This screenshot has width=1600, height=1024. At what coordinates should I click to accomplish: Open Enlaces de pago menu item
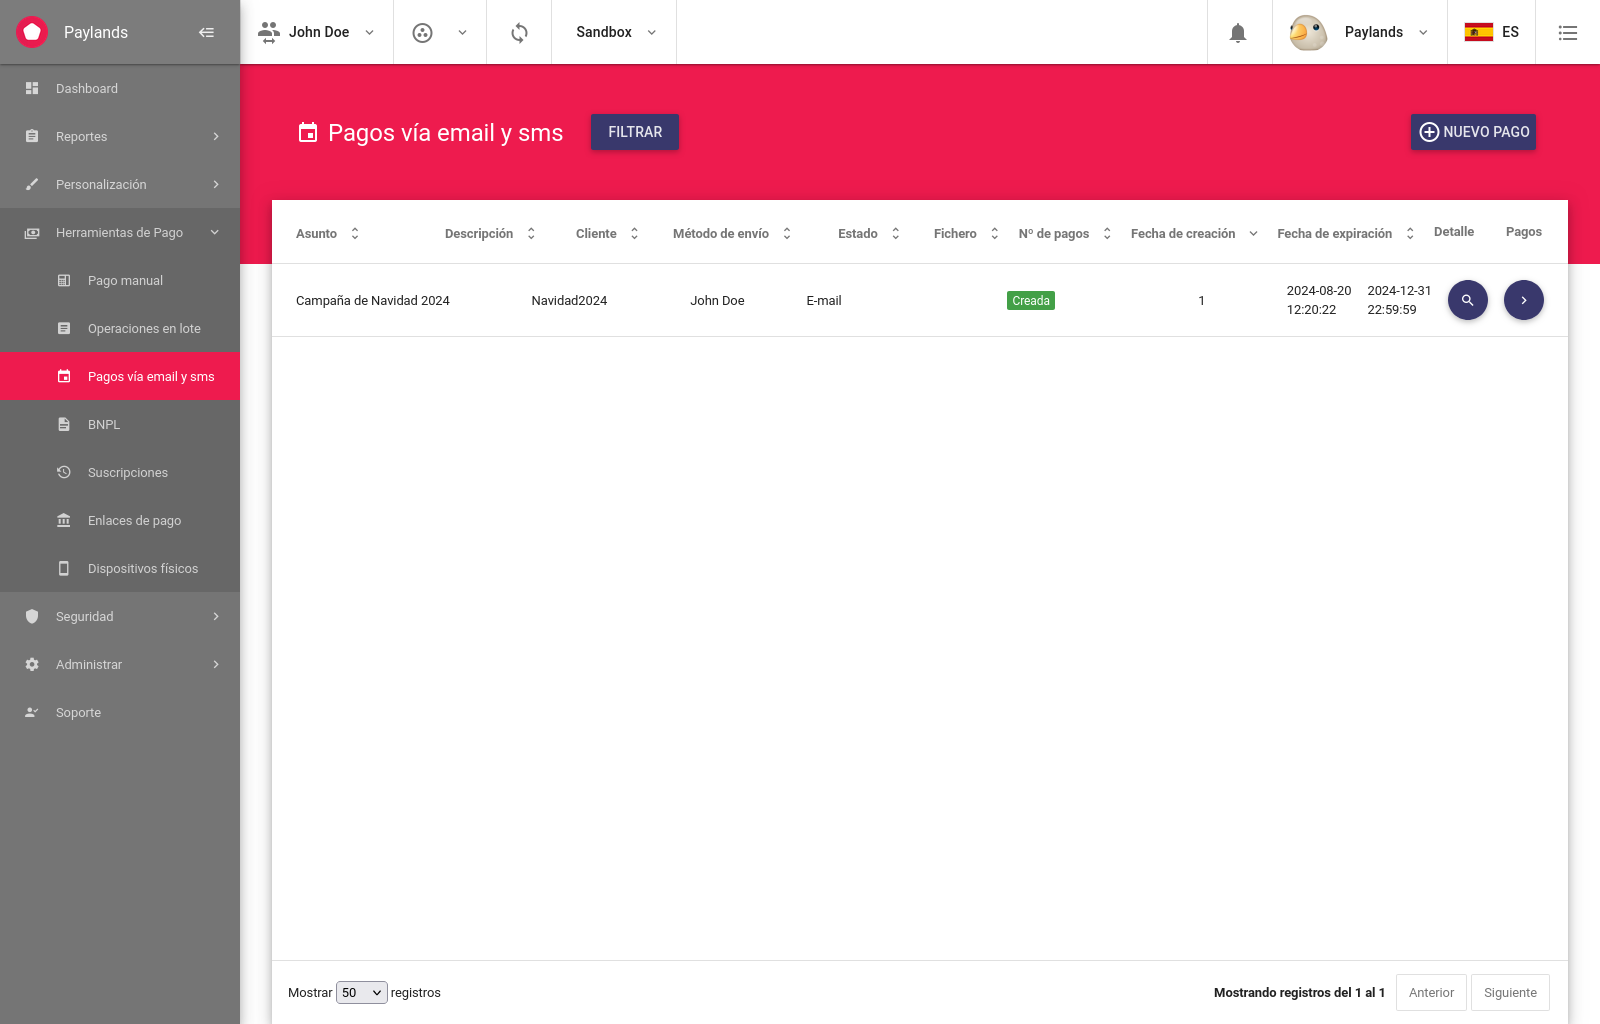click(120, 520)
